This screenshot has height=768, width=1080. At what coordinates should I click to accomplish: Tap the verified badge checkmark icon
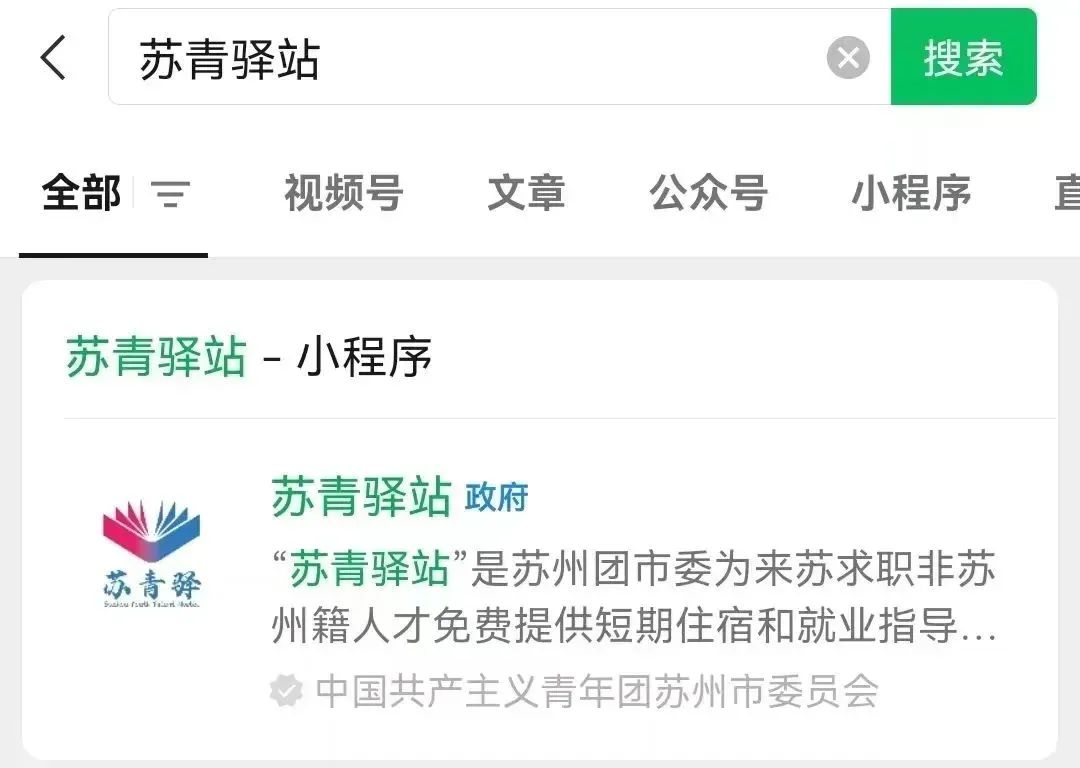[286, 690]
